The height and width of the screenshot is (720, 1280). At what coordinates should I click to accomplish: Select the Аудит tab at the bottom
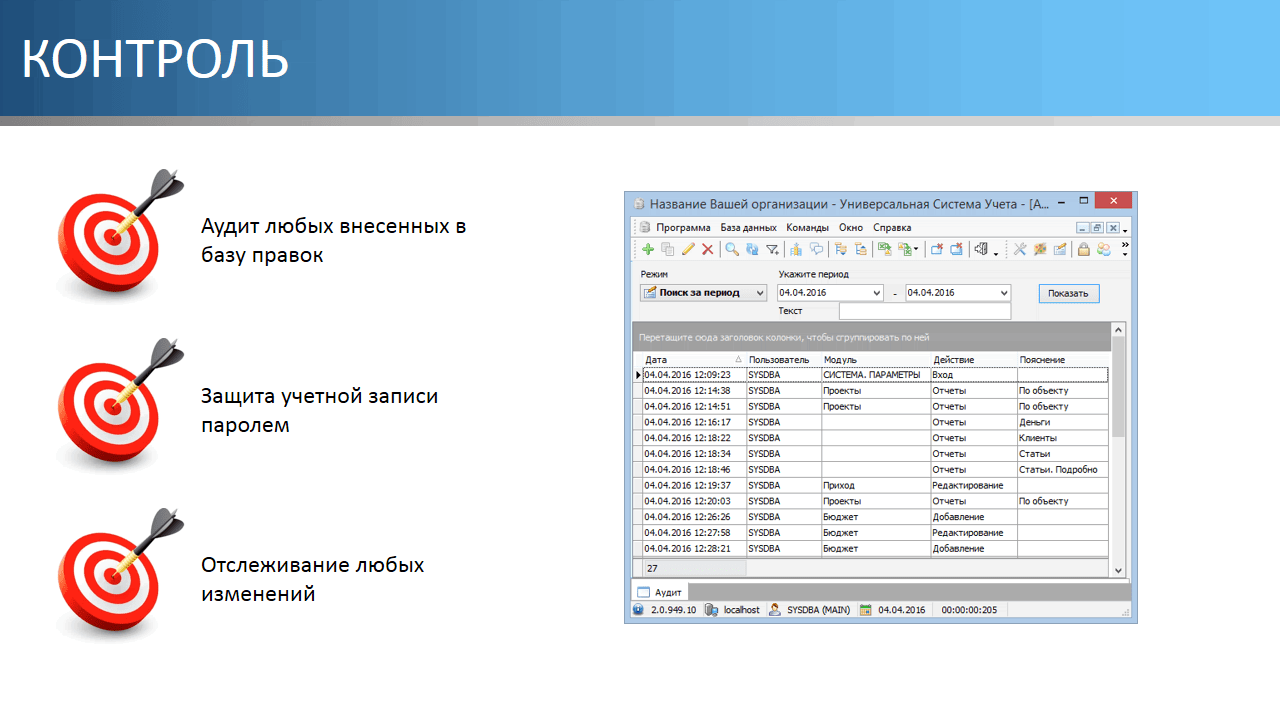660,592
